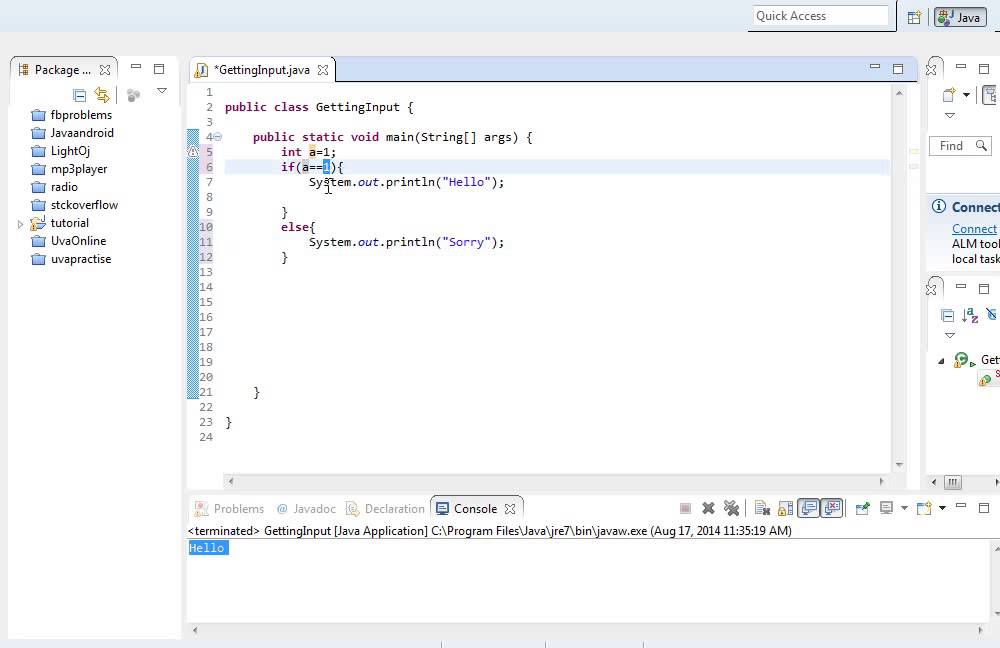Open Package Explorer view menu triangle

162,91
